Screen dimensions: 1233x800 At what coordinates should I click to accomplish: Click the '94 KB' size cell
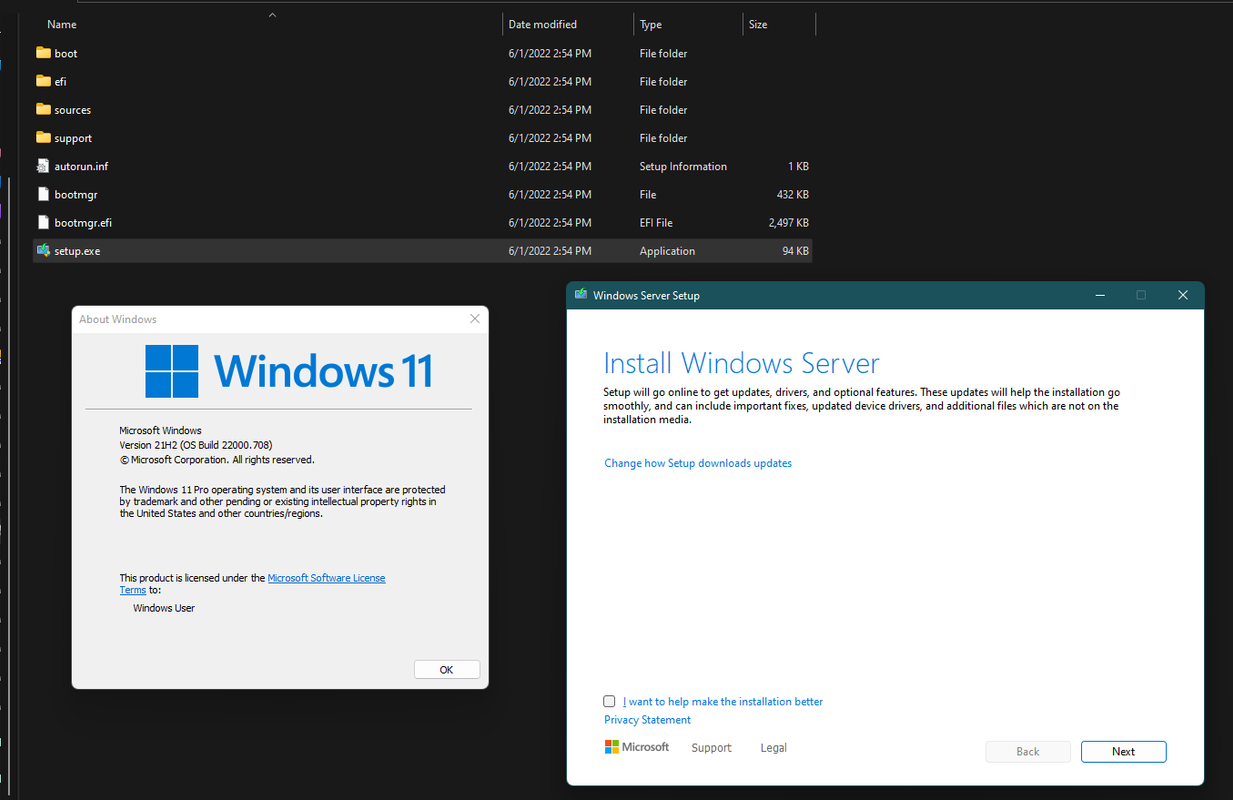[x=795, y=251]
